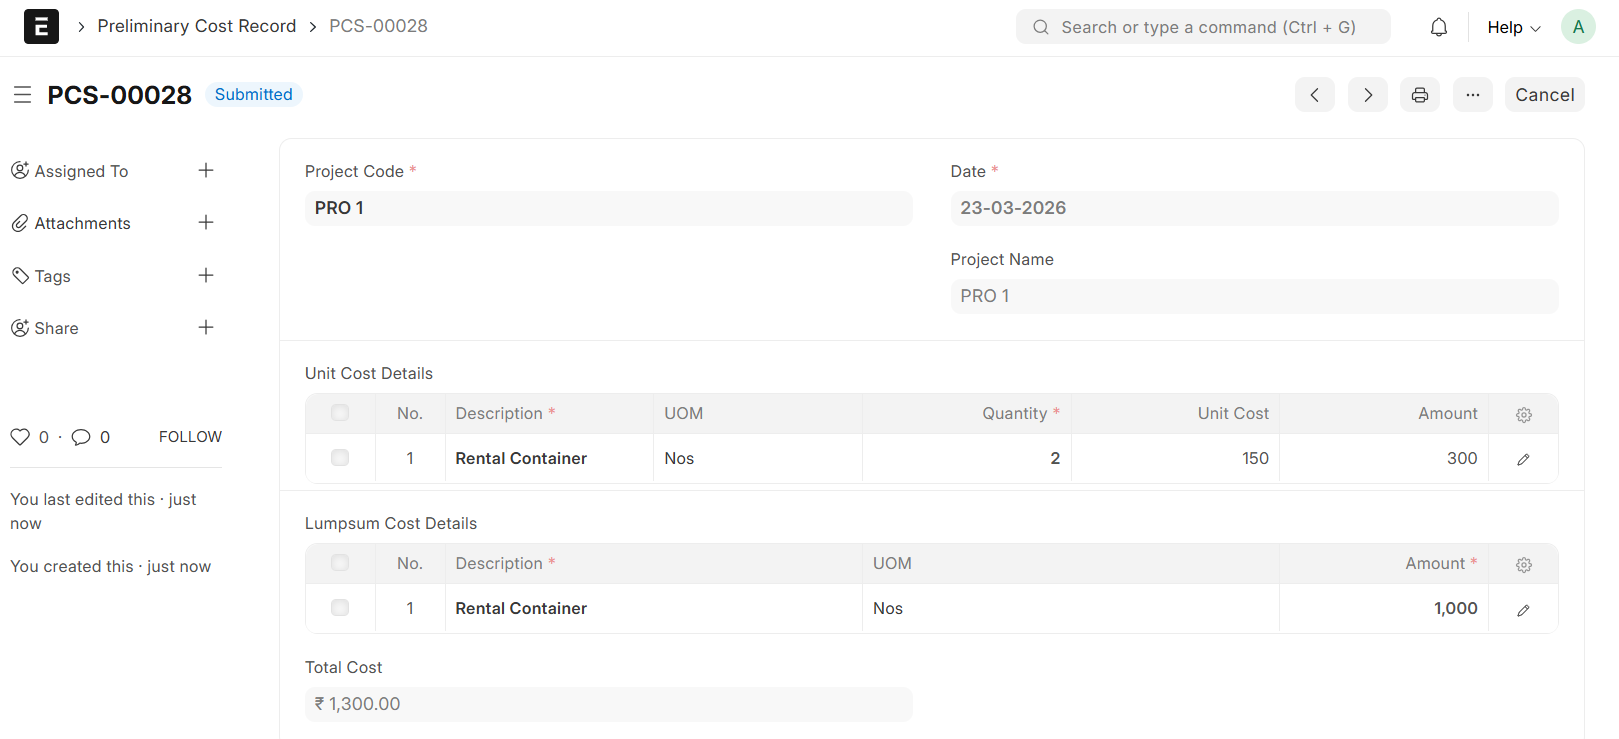Check the Lumpsum Rental Container row
The width and height of the screenshot is (1619, 739).
point(340,608)
